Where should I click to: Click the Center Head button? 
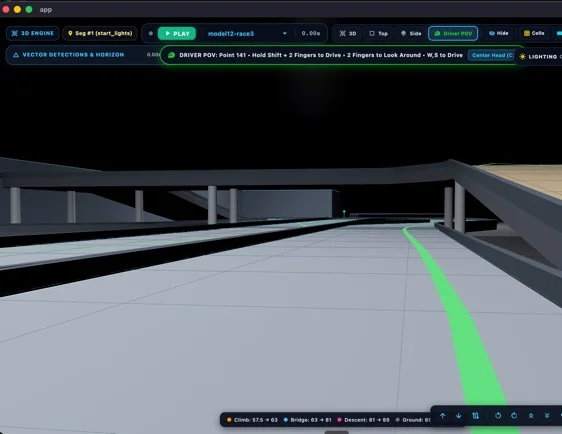(492, 55)
